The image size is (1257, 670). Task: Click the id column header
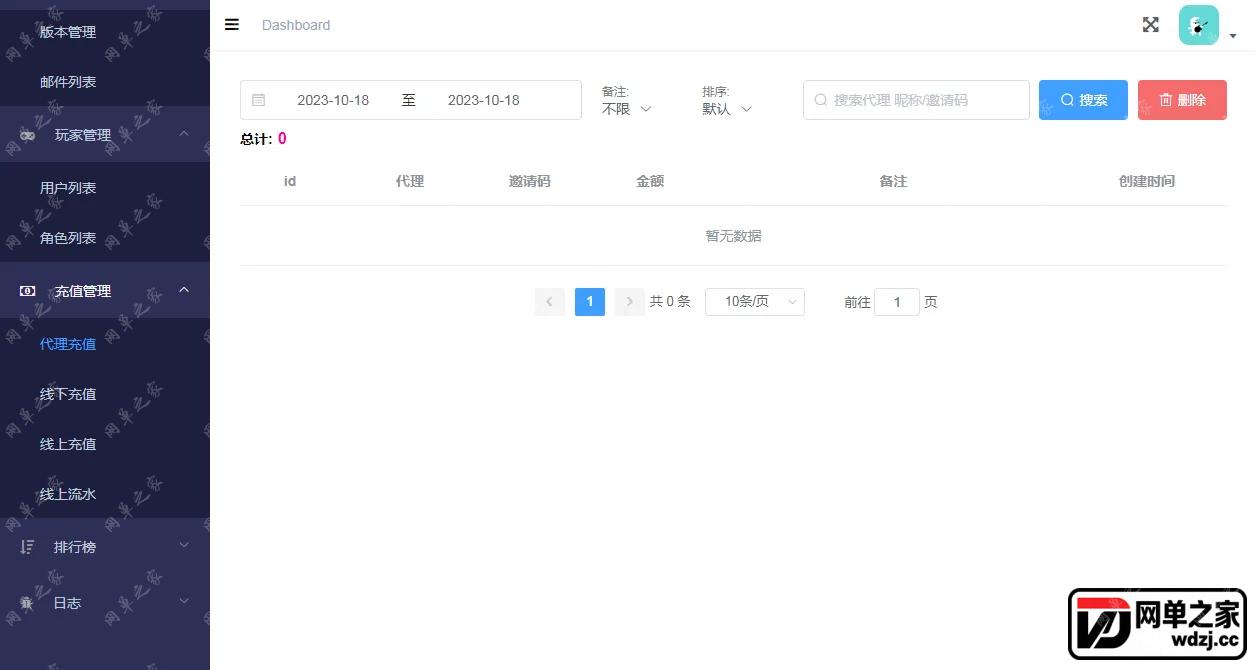click(x=290, y=181)
